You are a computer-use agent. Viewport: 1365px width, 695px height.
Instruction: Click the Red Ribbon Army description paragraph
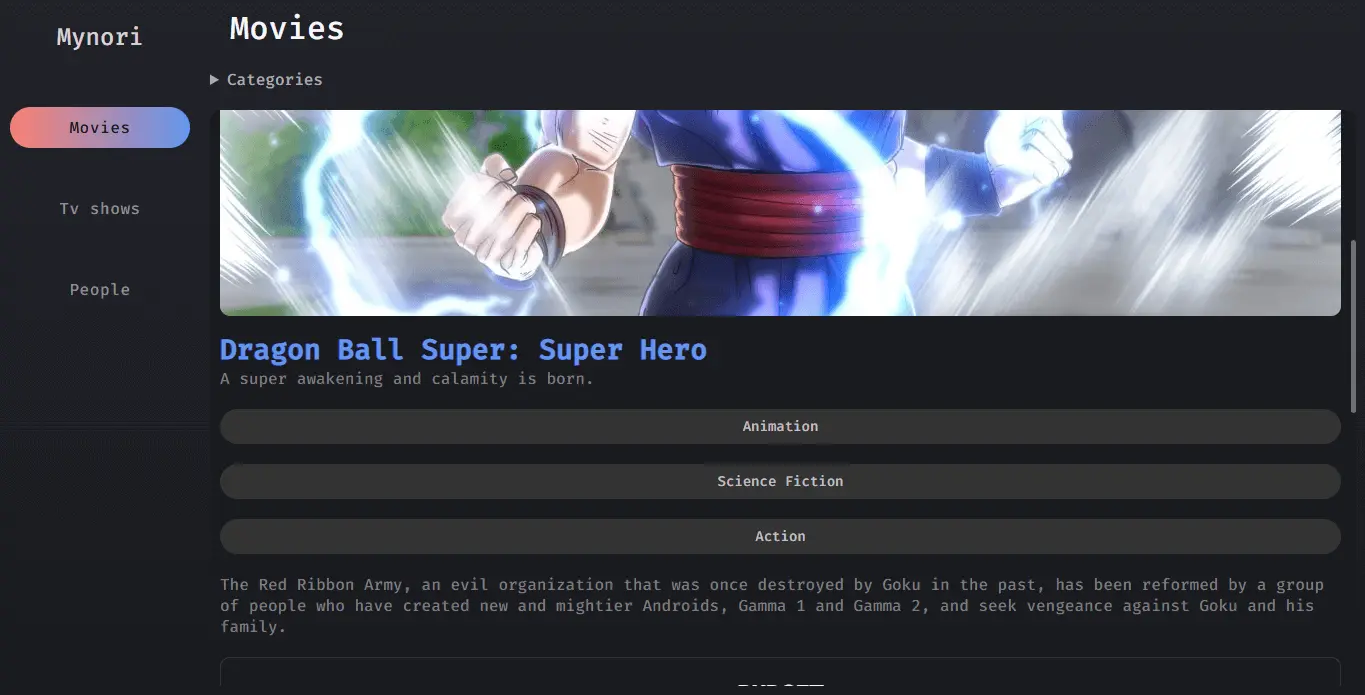coord(772,606)
